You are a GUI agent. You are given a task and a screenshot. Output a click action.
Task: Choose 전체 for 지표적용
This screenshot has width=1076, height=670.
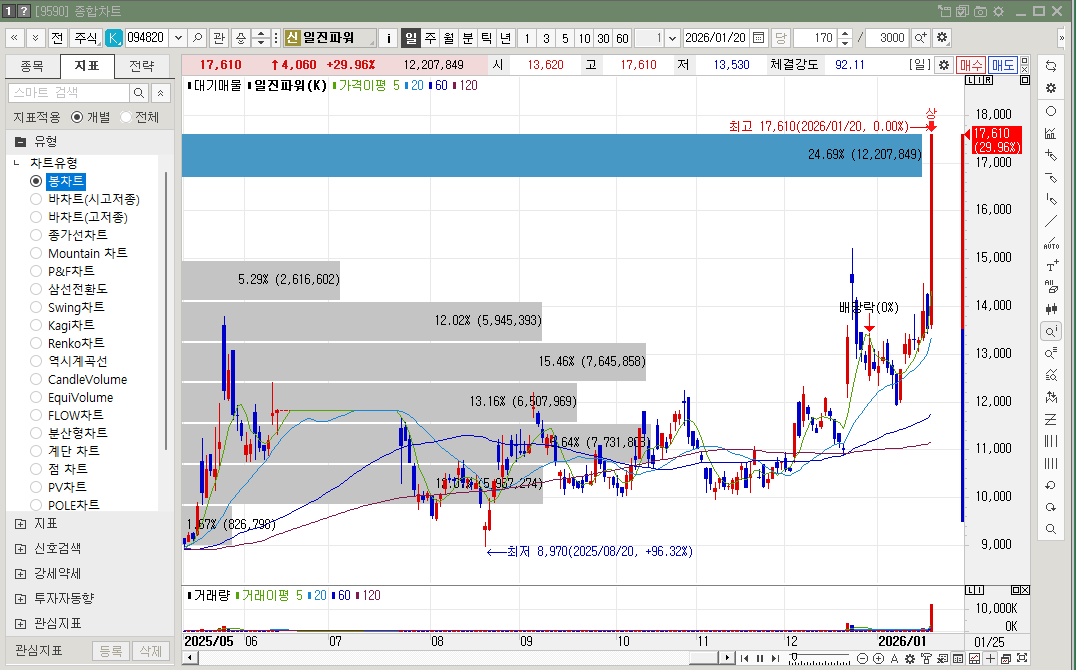click(126, 117)
